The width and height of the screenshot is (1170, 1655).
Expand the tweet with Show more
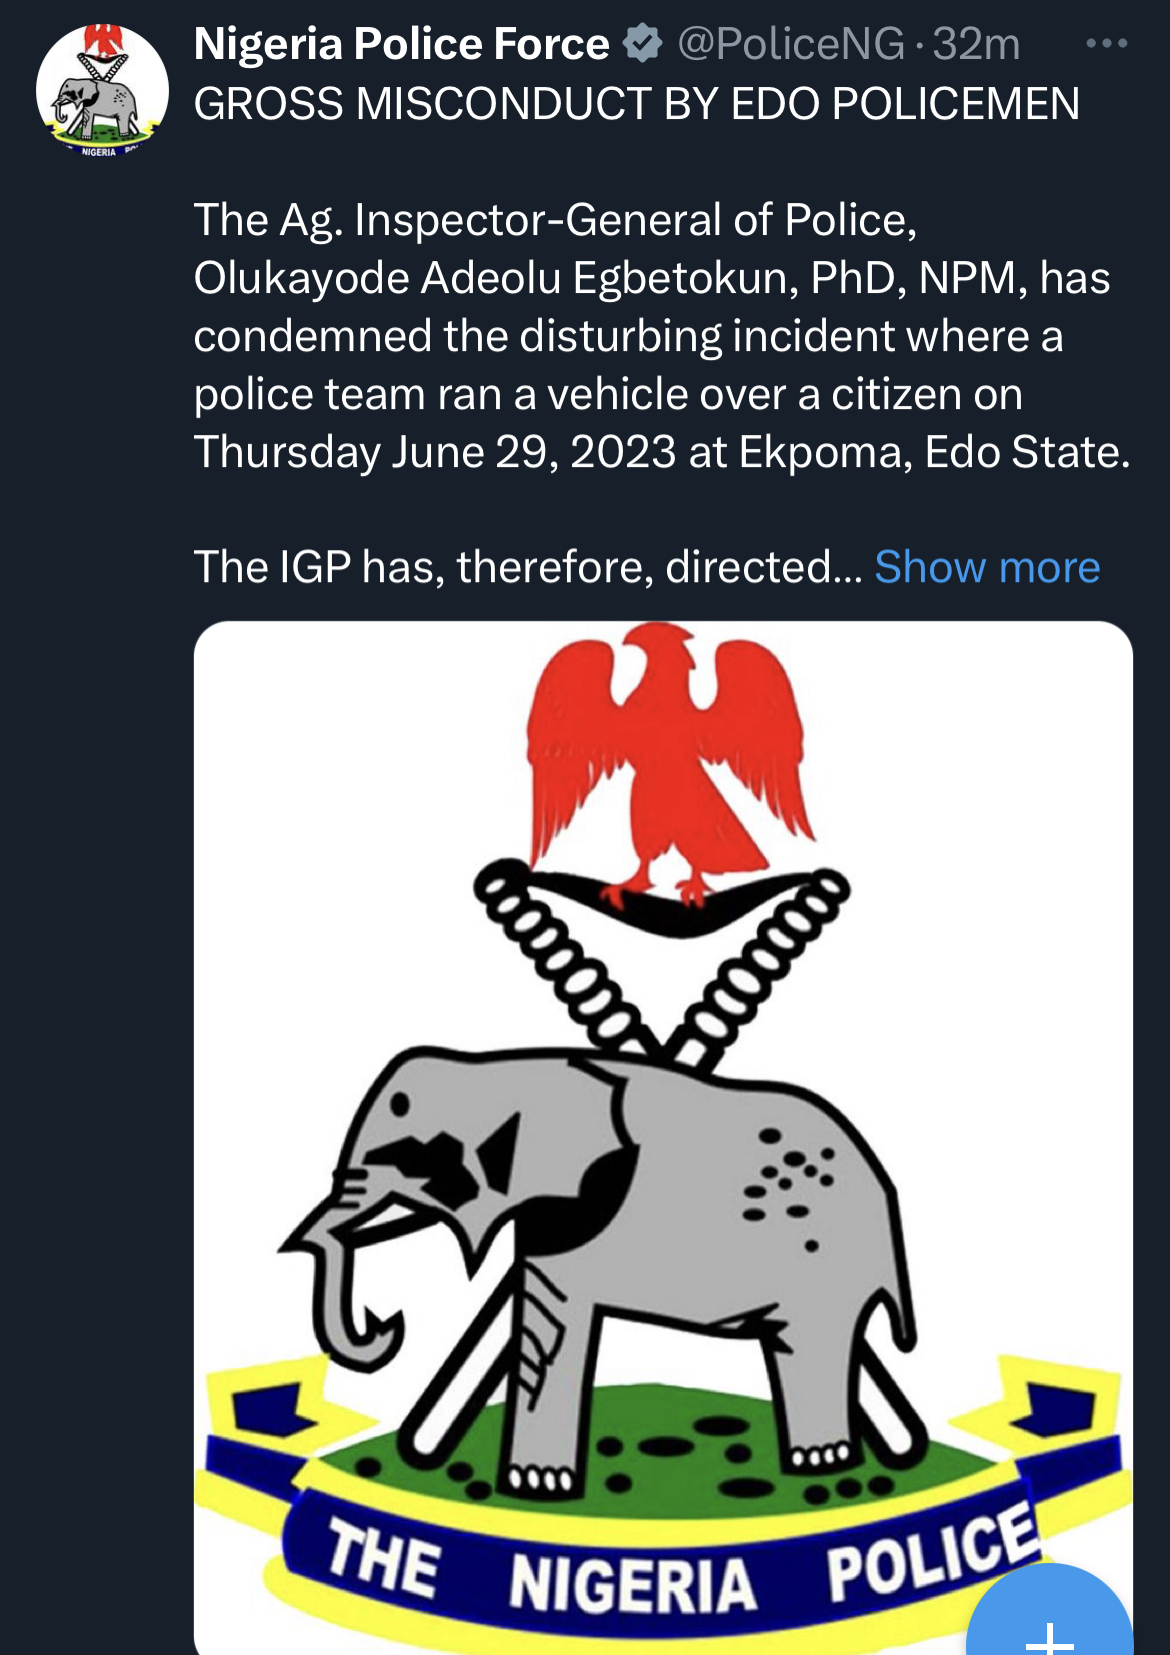(987, 567)
